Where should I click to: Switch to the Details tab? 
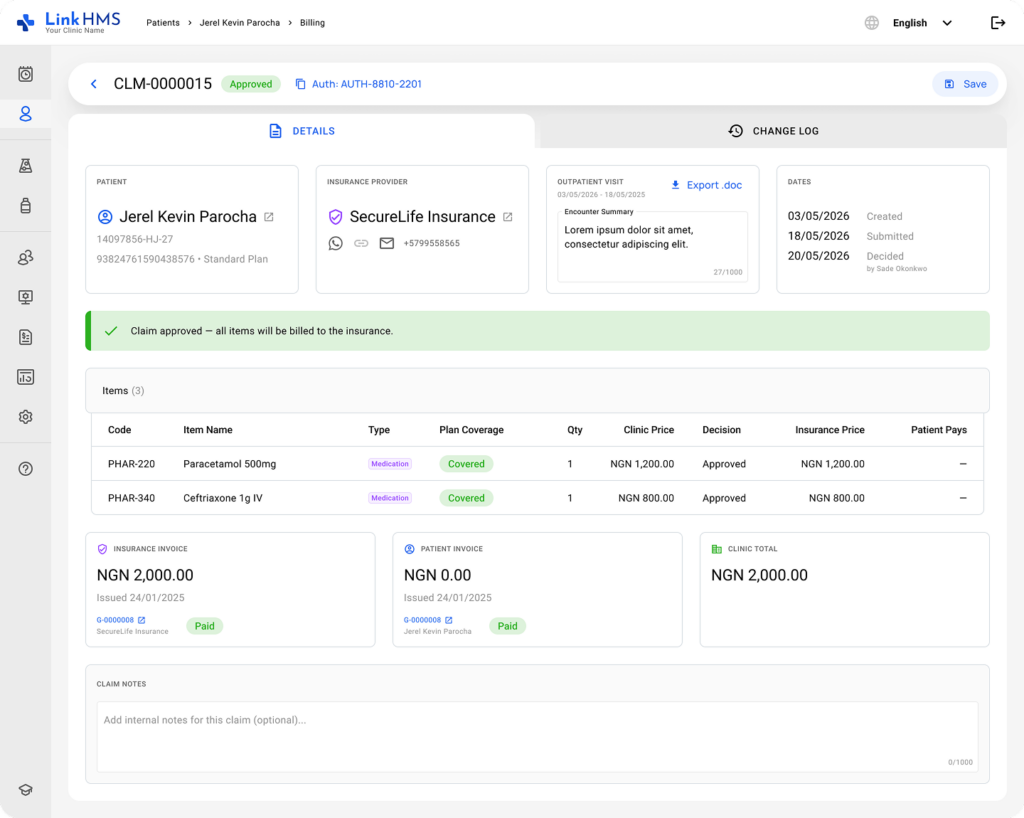[x=302, y=131]
